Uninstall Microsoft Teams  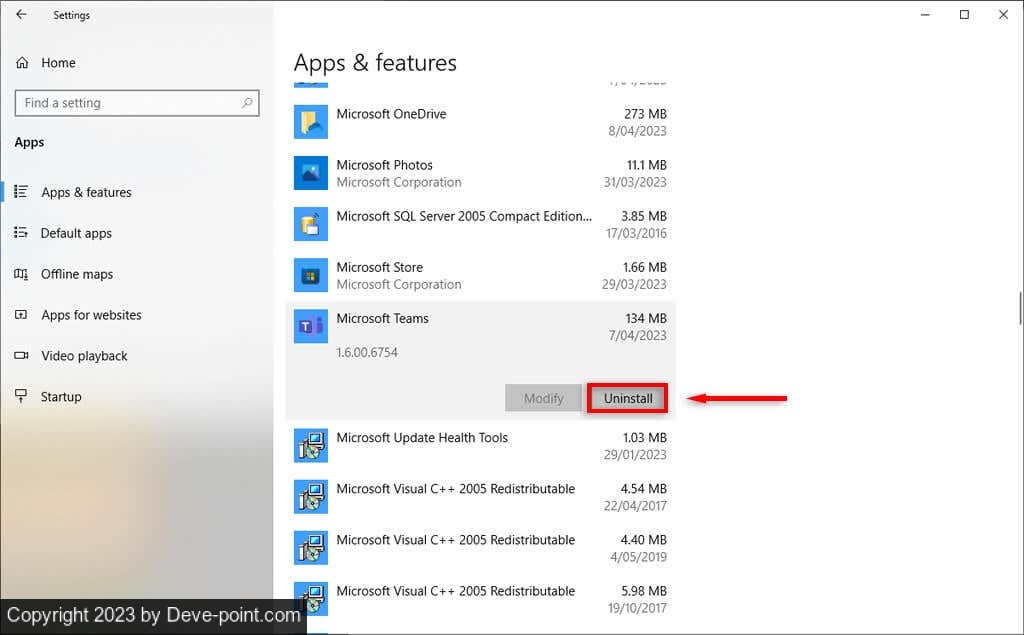click(x=628, y=398)
